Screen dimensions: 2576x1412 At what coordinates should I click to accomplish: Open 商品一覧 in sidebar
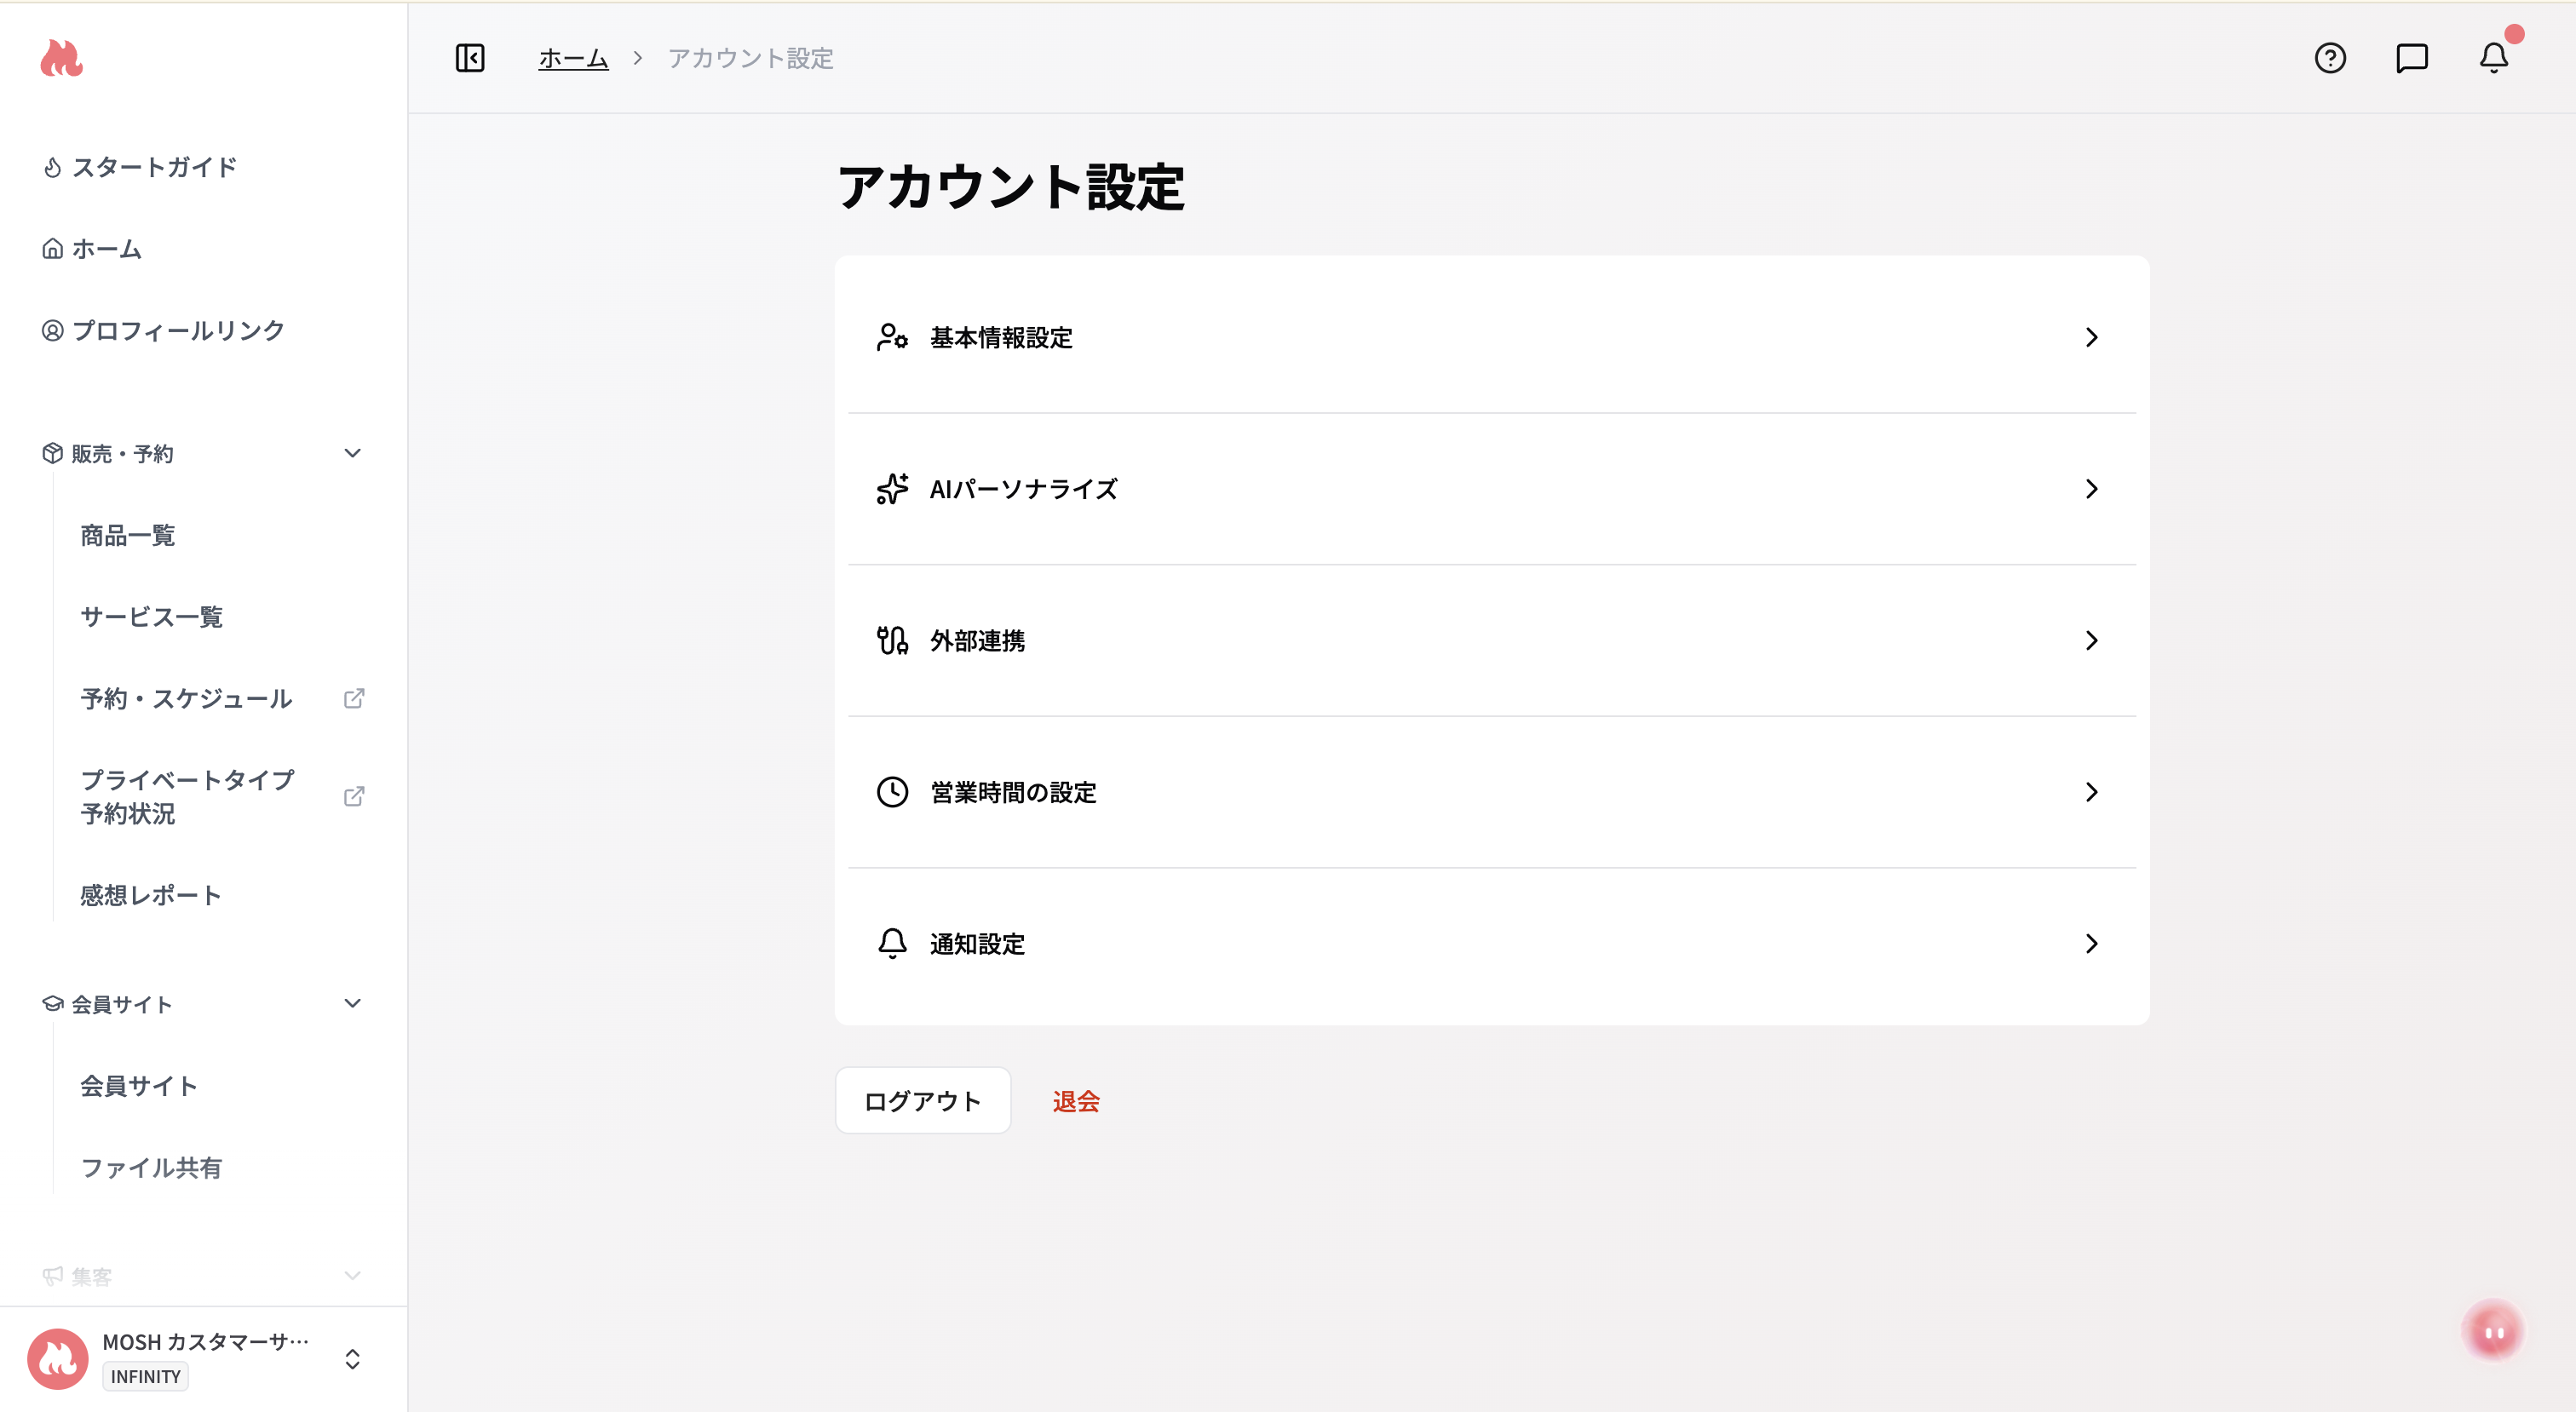point(128,535)
